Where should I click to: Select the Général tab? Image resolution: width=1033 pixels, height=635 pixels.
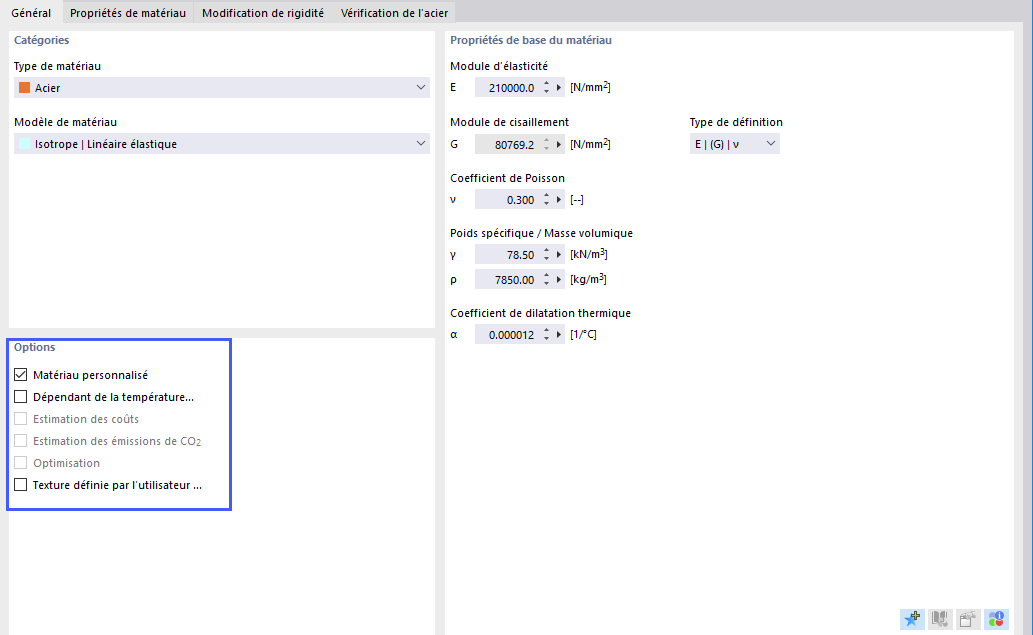31,13
